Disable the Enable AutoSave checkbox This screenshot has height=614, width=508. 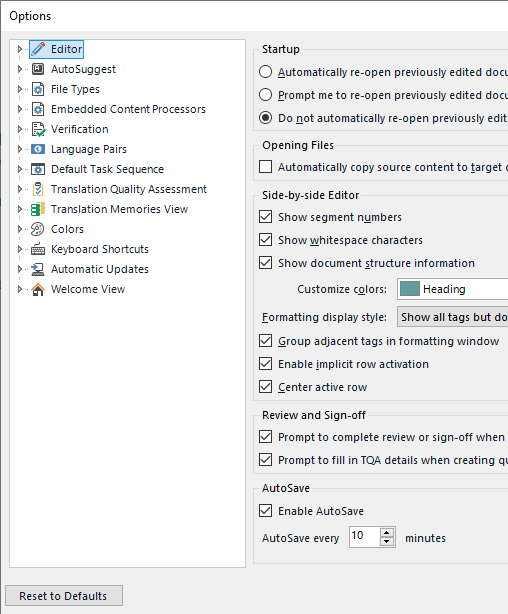(266, 511)
